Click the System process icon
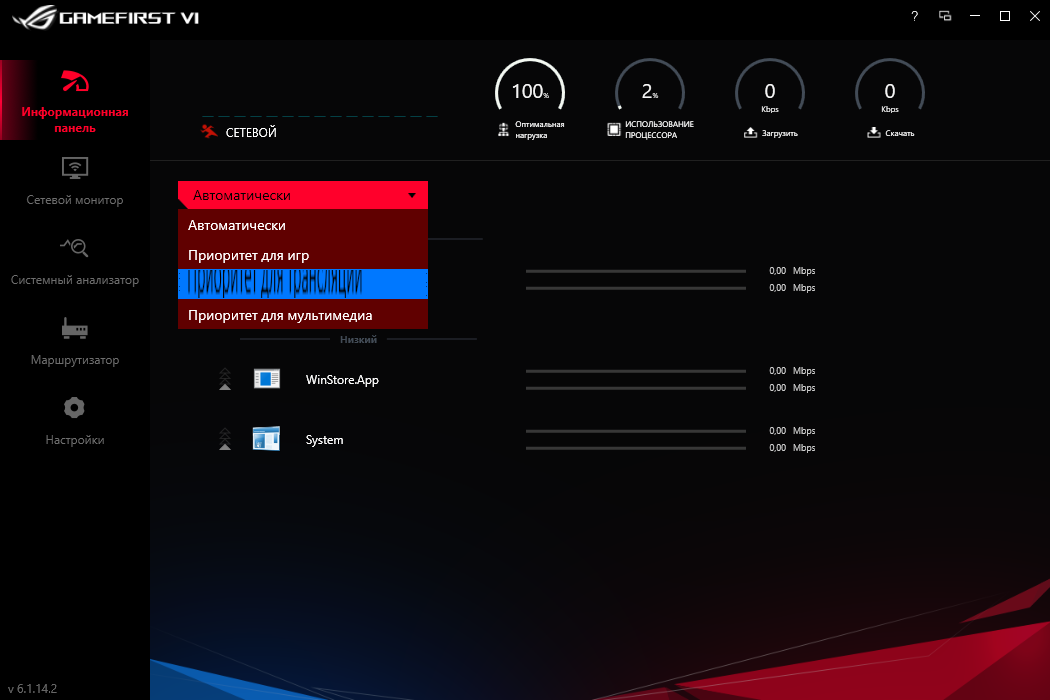1050x700 pixels. coord(266,439)
